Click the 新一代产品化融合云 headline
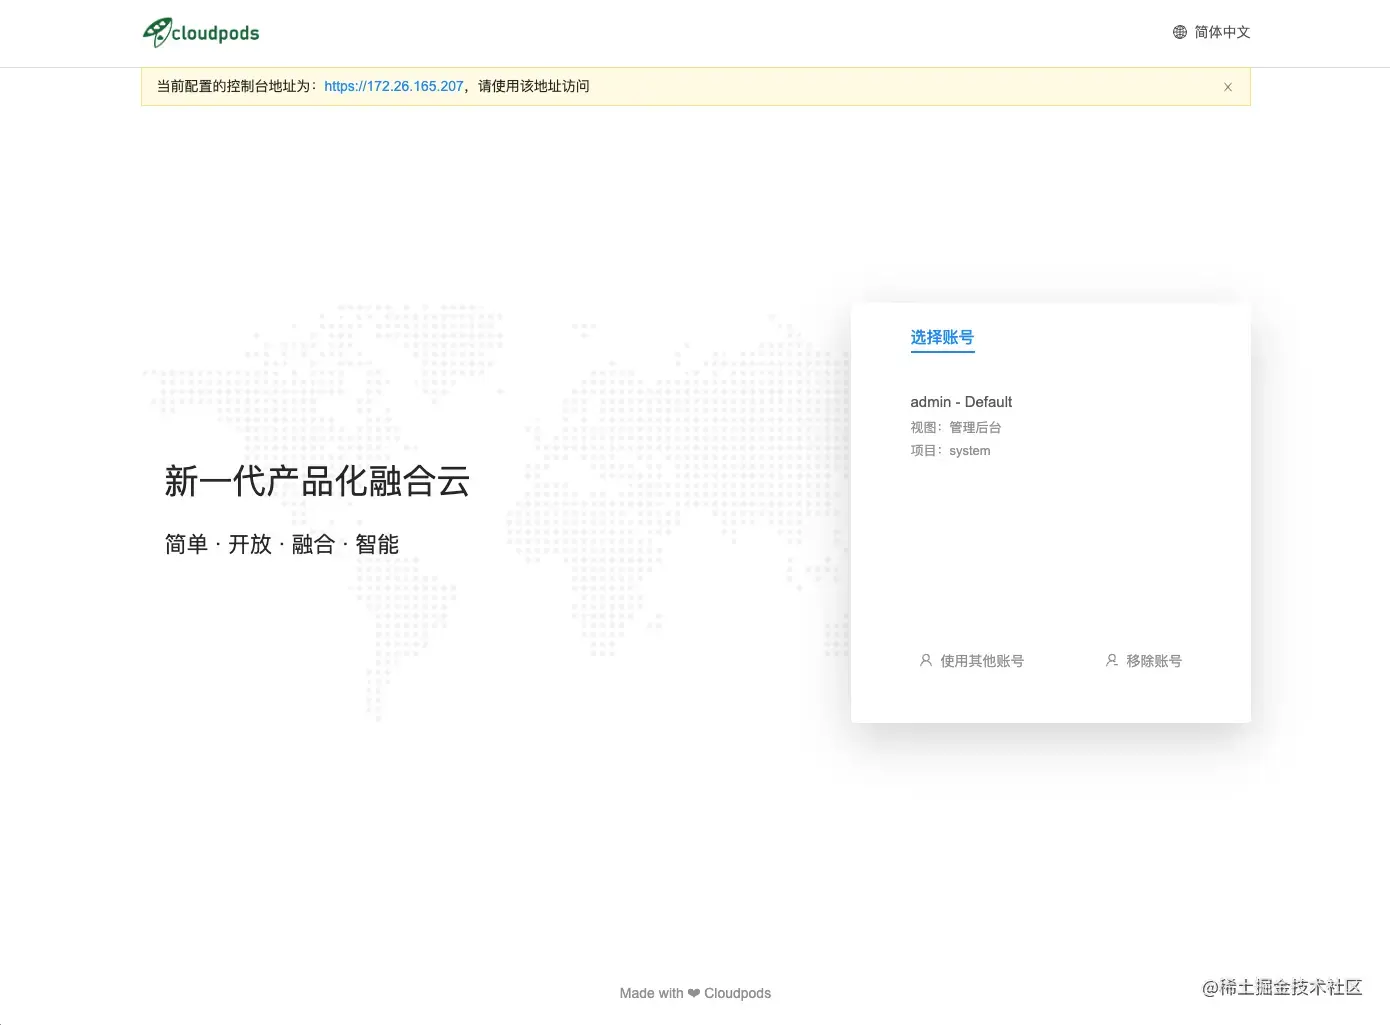Screen dimensions: 1390x1025 tap(317, 481)
